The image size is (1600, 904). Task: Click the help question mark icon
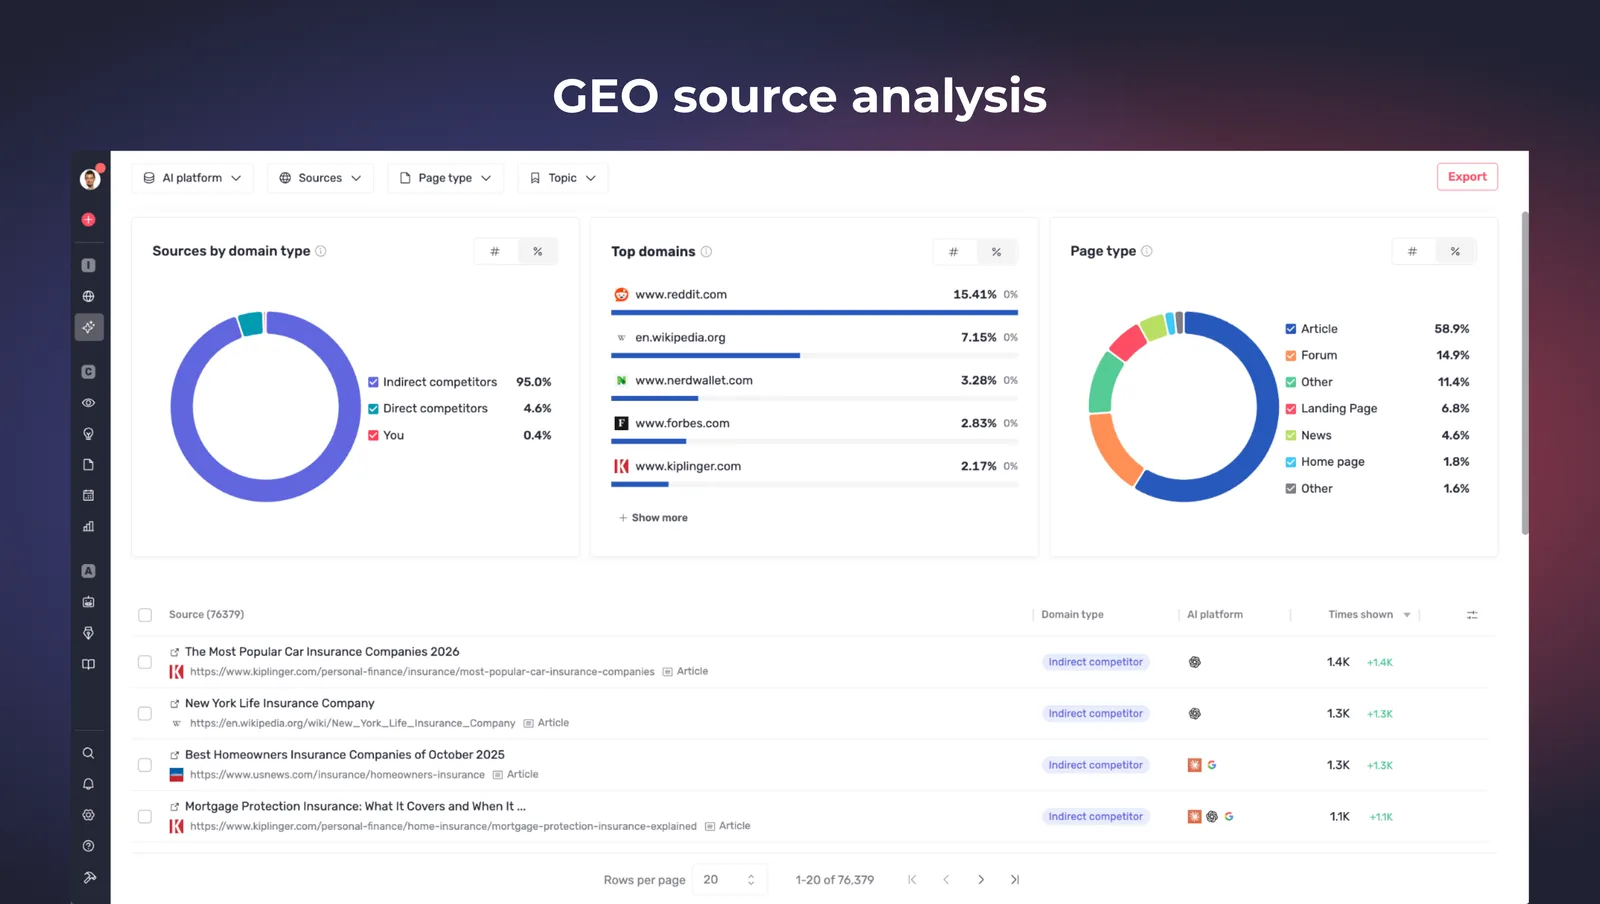tap(88, 846)
